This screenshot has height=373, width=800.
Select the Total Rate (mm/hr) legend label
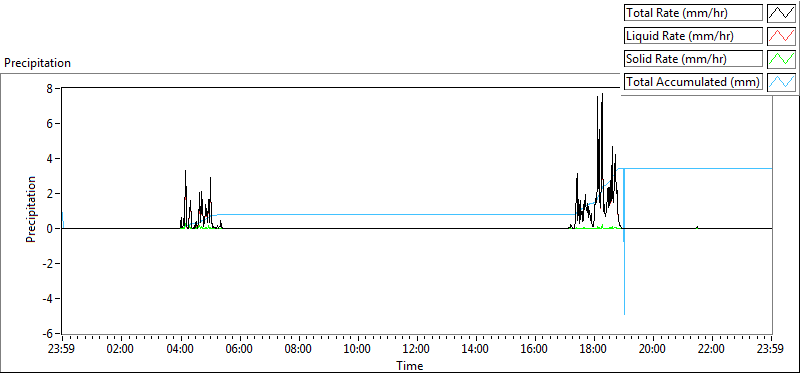tap(694, 13)
